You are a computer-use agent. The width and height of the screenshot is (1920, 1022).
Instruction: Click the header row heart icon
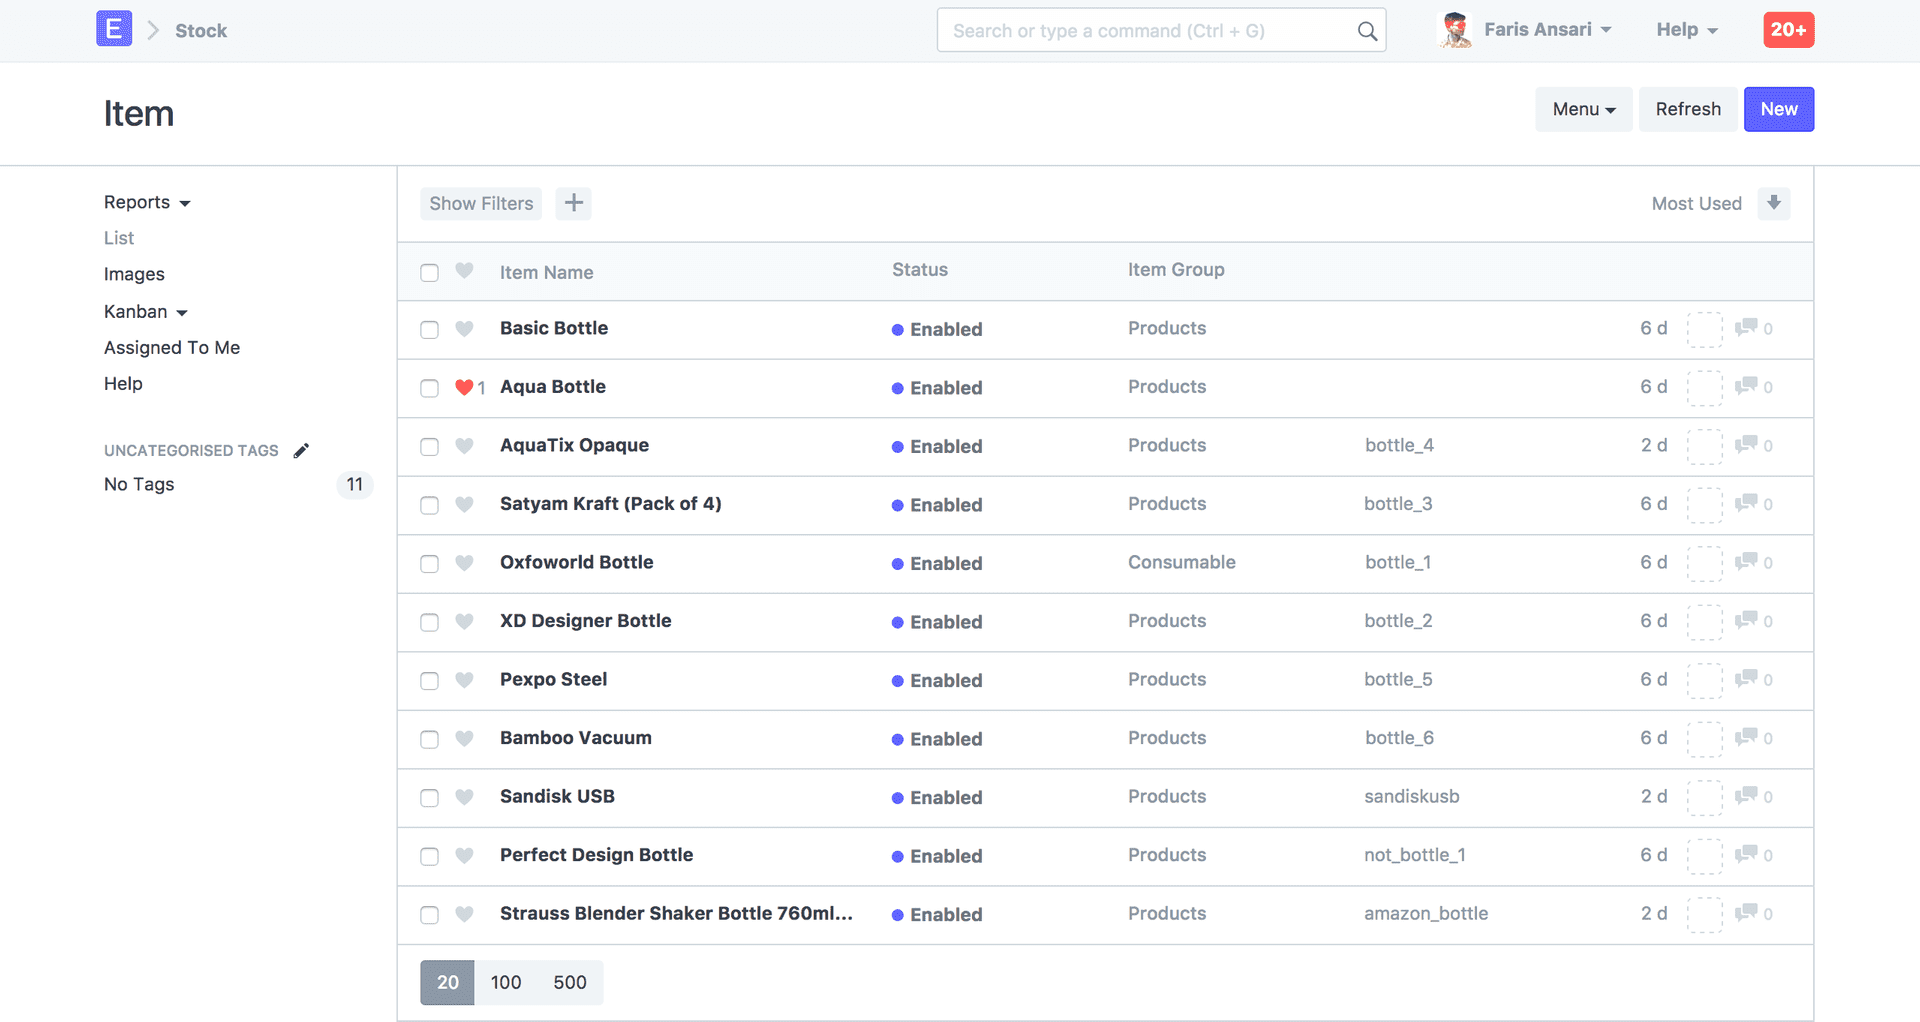coord(464,271)
